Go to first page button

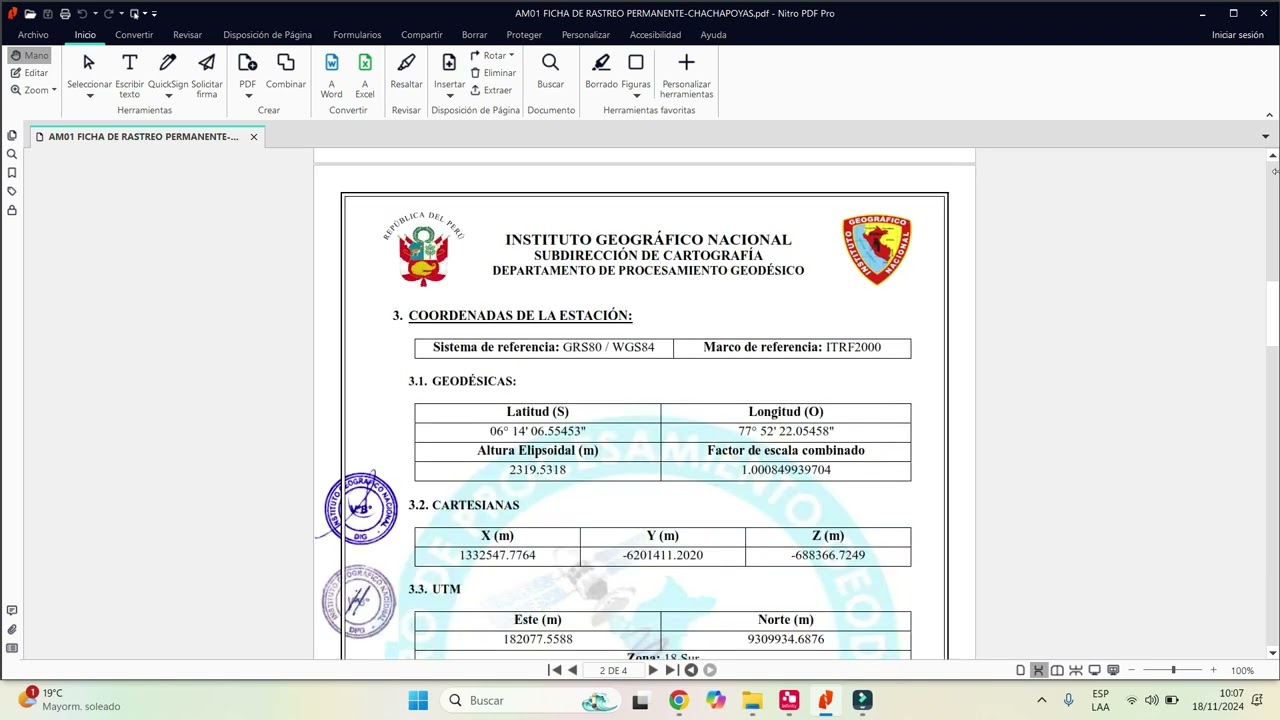point(555,670)
